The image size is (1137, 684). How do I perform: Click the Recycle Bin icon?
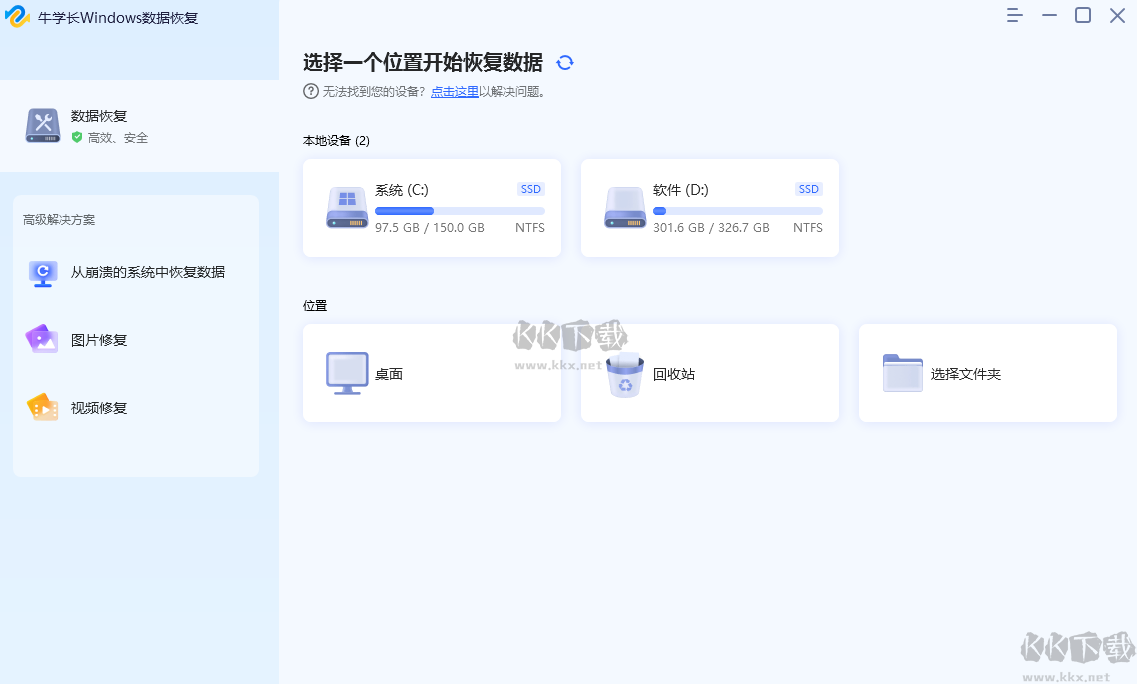tap(625, 375)
